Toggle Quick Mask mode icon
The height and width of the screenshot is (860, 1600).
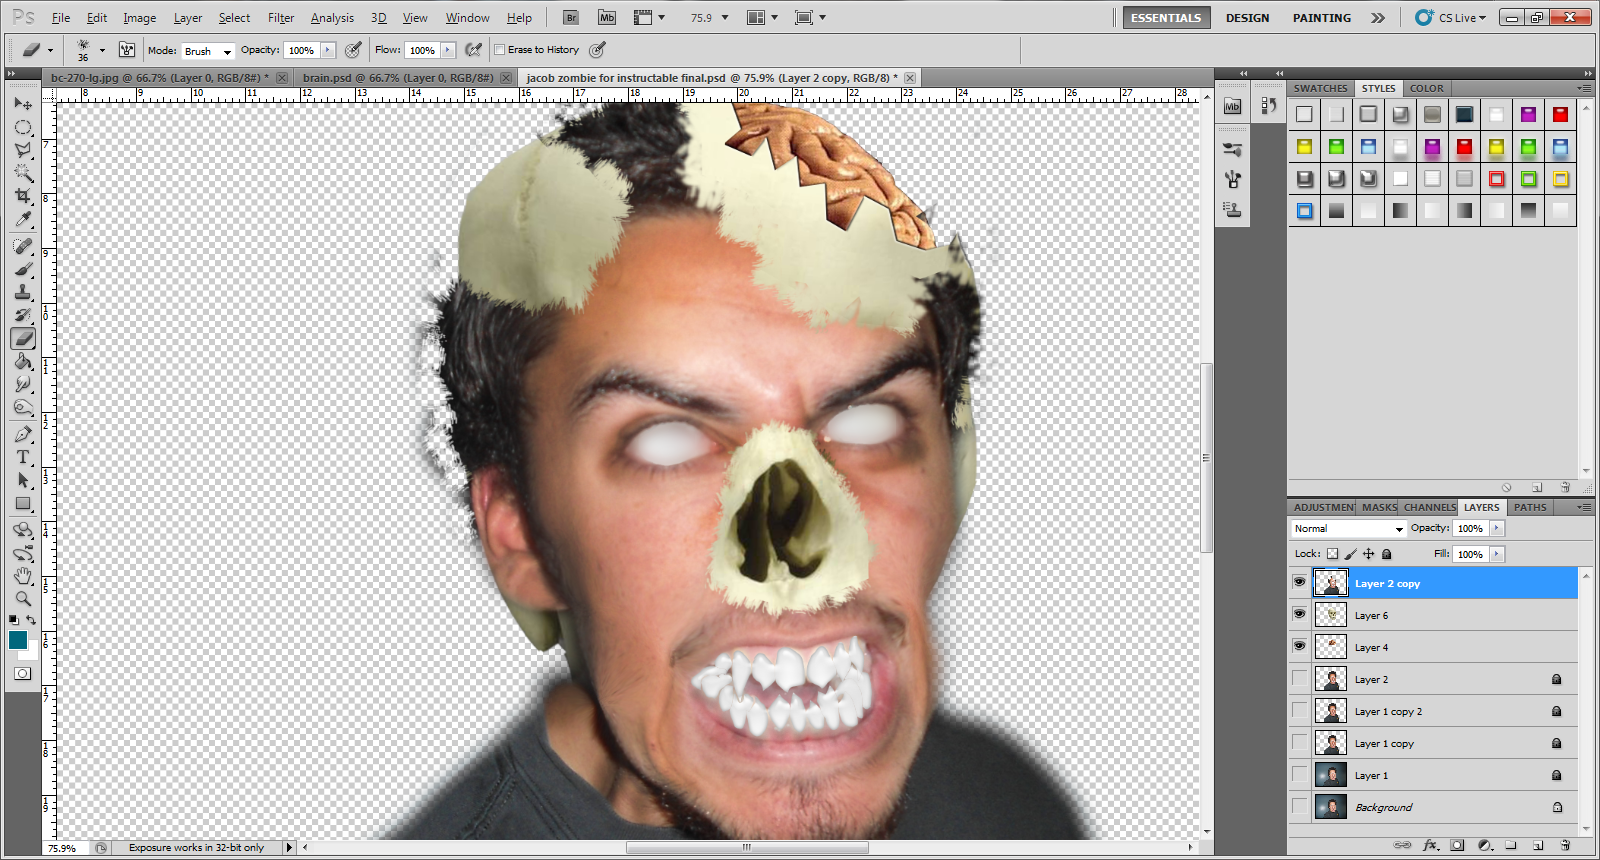(22, 674)
